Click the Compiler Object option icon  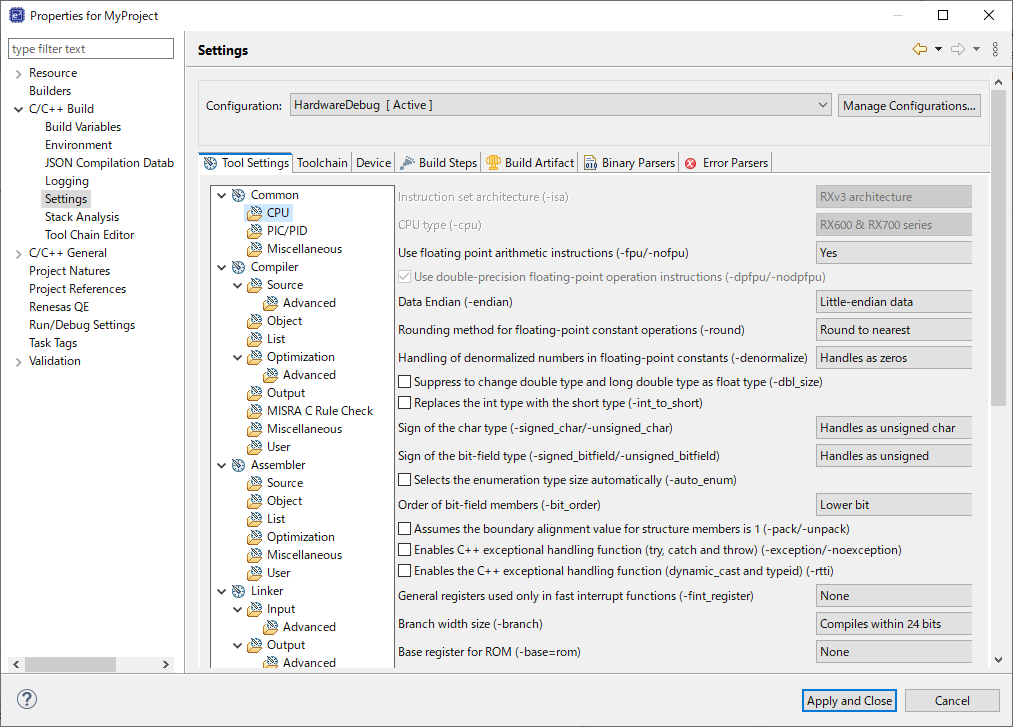click(255, 321)
